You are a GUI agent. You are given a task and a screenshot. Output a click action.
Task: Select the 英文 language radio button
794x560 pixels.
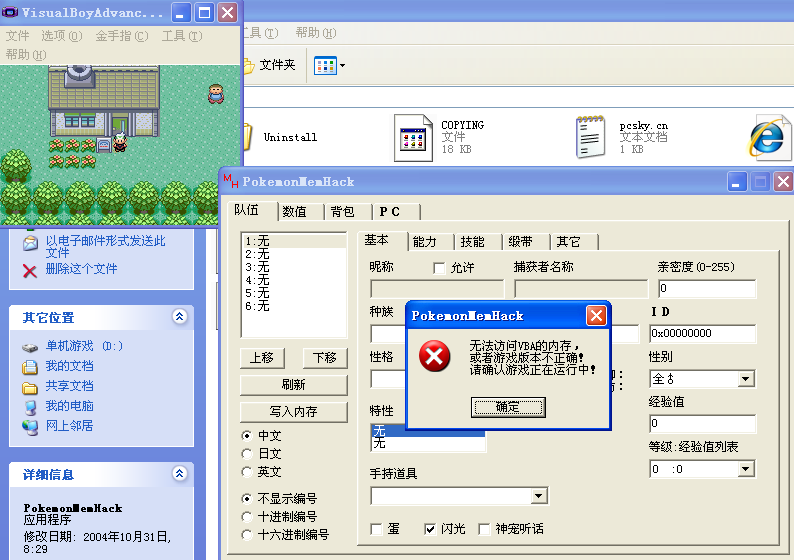pyautogui.click(x=247, y=472)
